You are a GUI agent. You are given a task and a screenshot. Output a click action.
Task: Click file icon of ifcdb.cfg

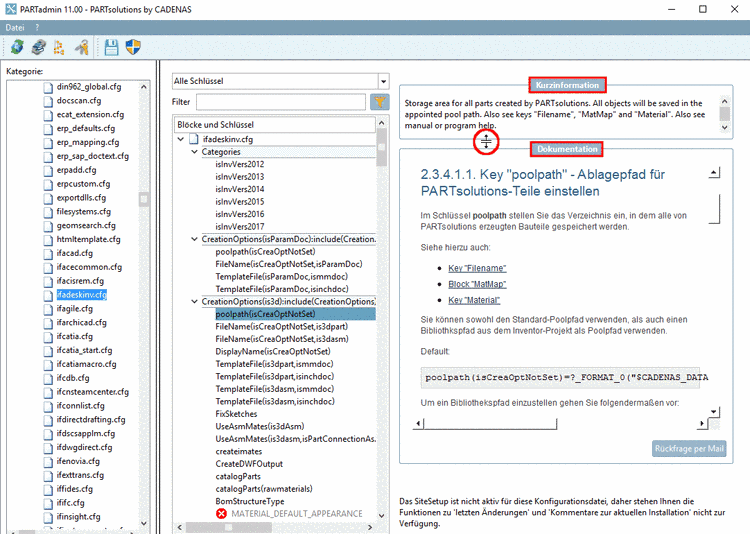[x=48, y=378]
